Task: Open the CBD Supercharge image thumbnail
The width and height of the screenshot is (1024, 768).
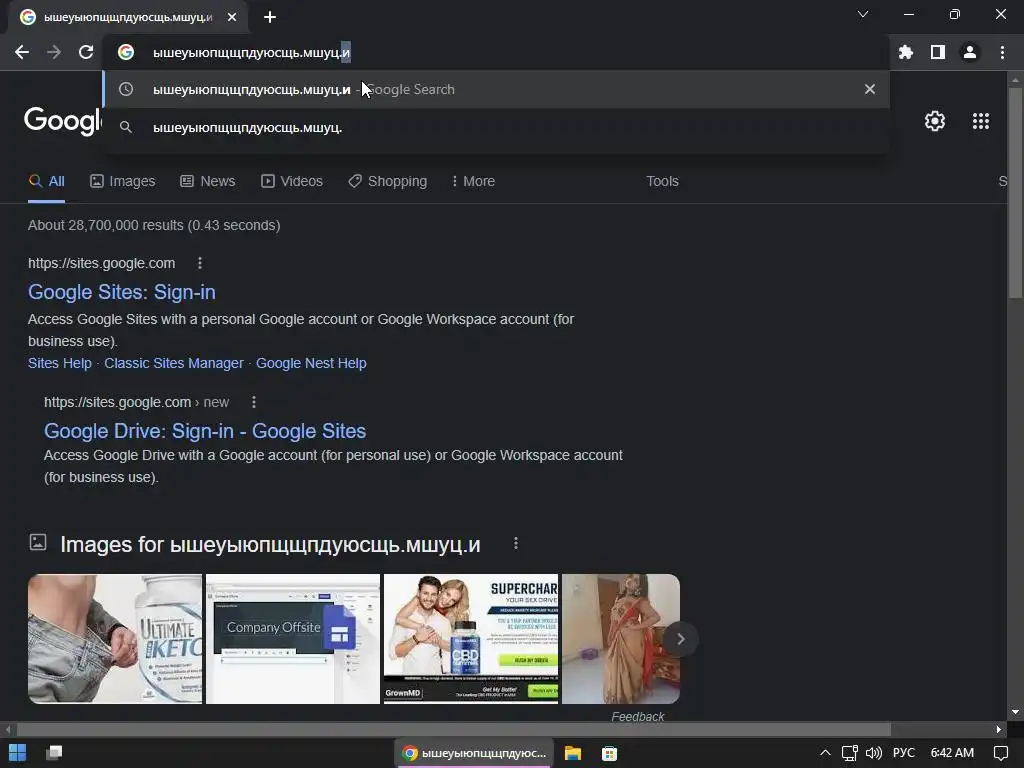Action: coord(471,639)
